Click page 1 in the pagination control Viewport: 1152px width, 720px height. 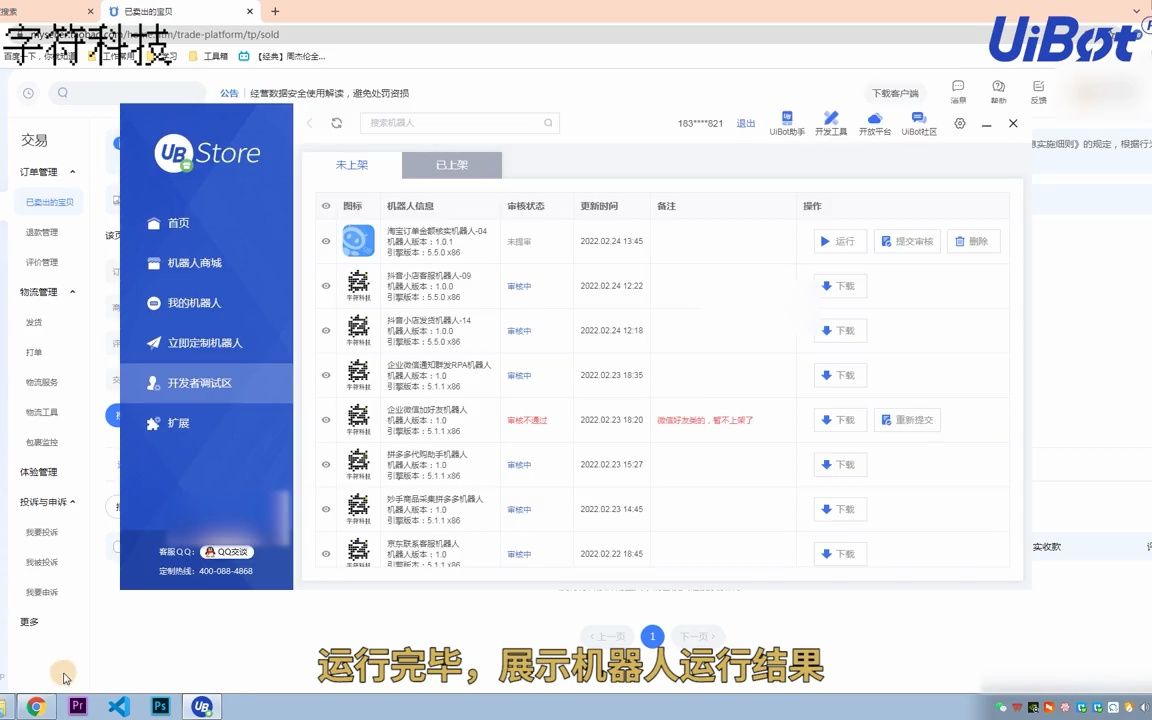point(652,636)
